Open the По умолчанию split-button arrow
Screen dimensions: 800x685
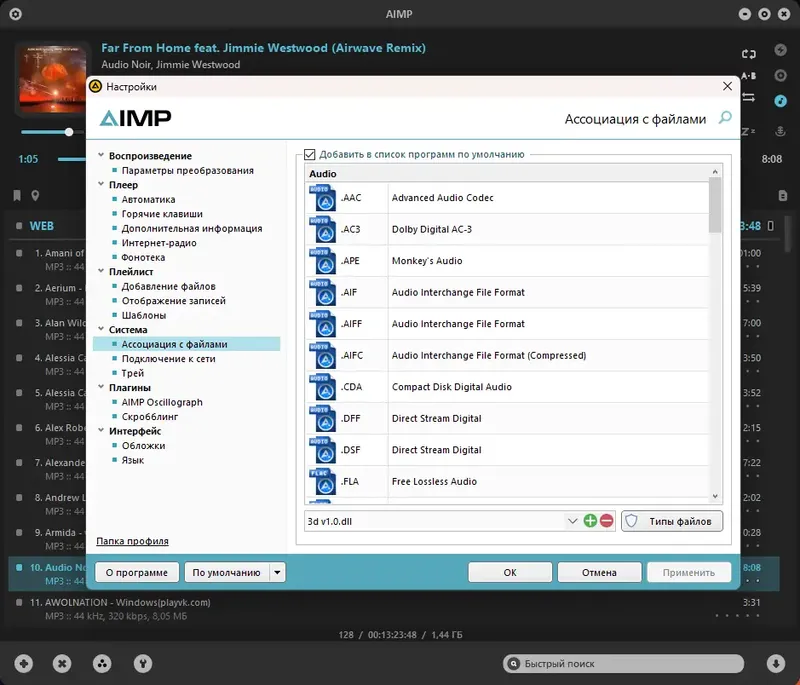click(277, 572)
